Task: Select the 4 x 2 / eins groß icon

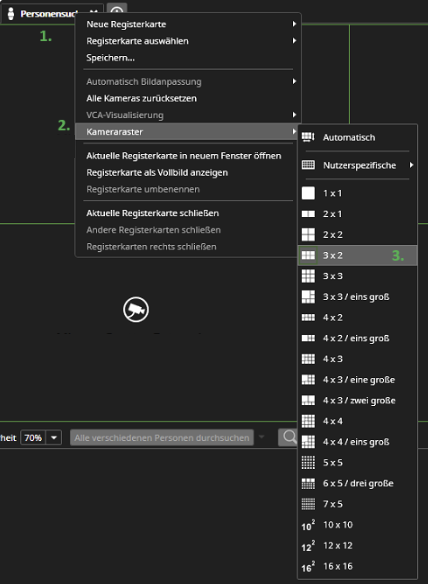Action: (308, 338)
